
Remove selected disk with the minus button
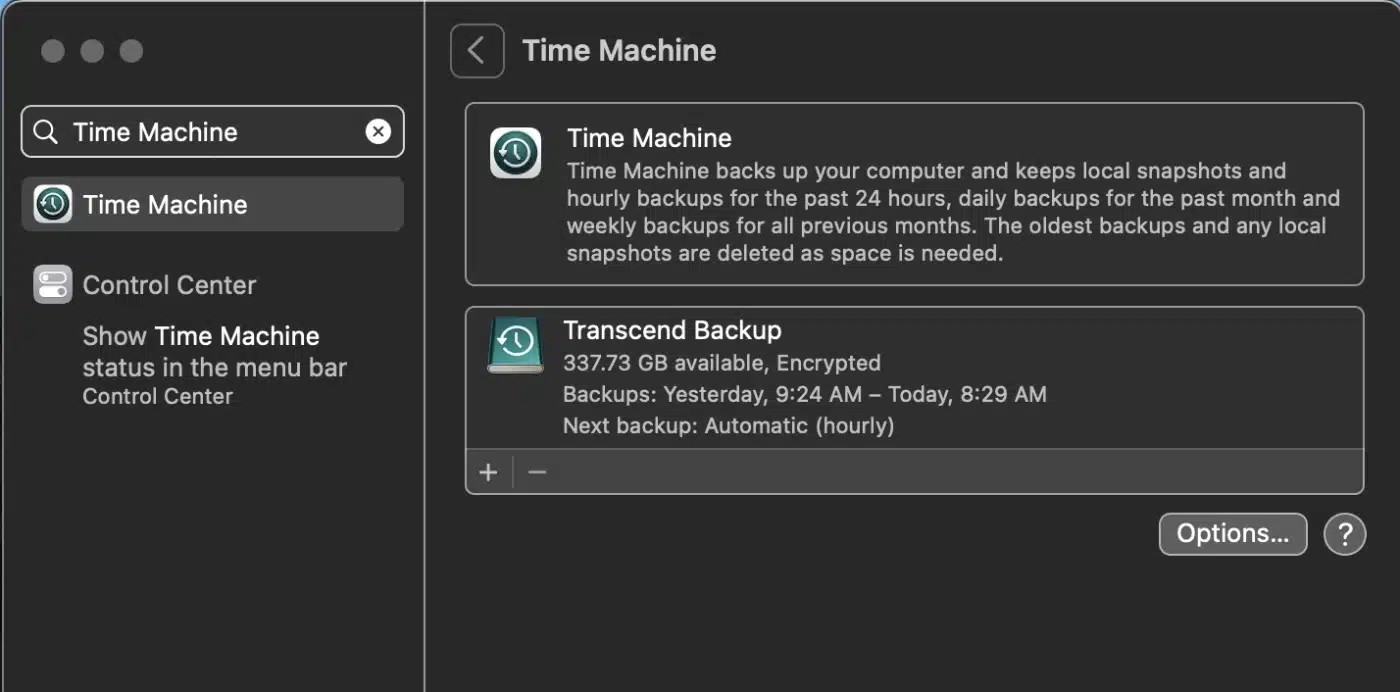click(538, 472)
